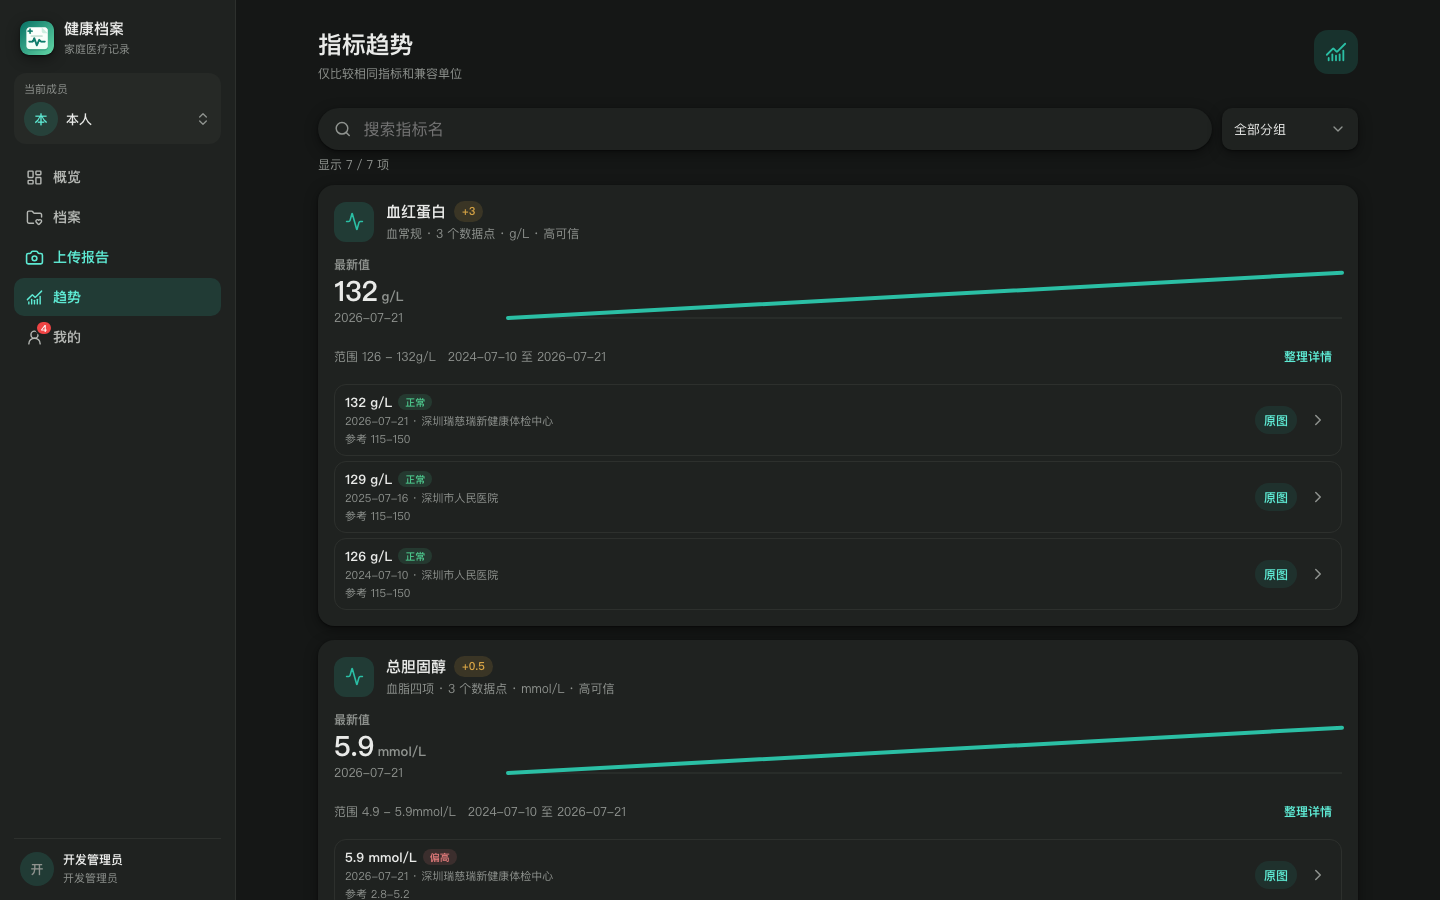Click the 我的 profile icon with badge
This screenshot has width=1440, height=900.
tap(35, 336)
